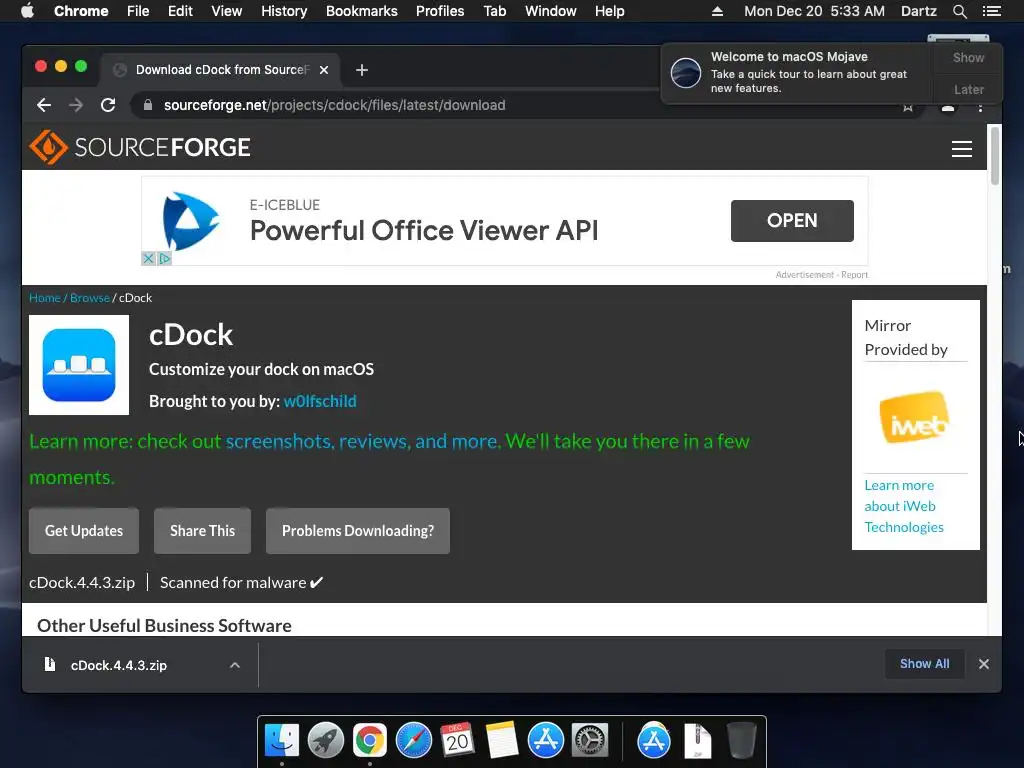
Task: Click the Get Updates button
Action: coord(84,531)
